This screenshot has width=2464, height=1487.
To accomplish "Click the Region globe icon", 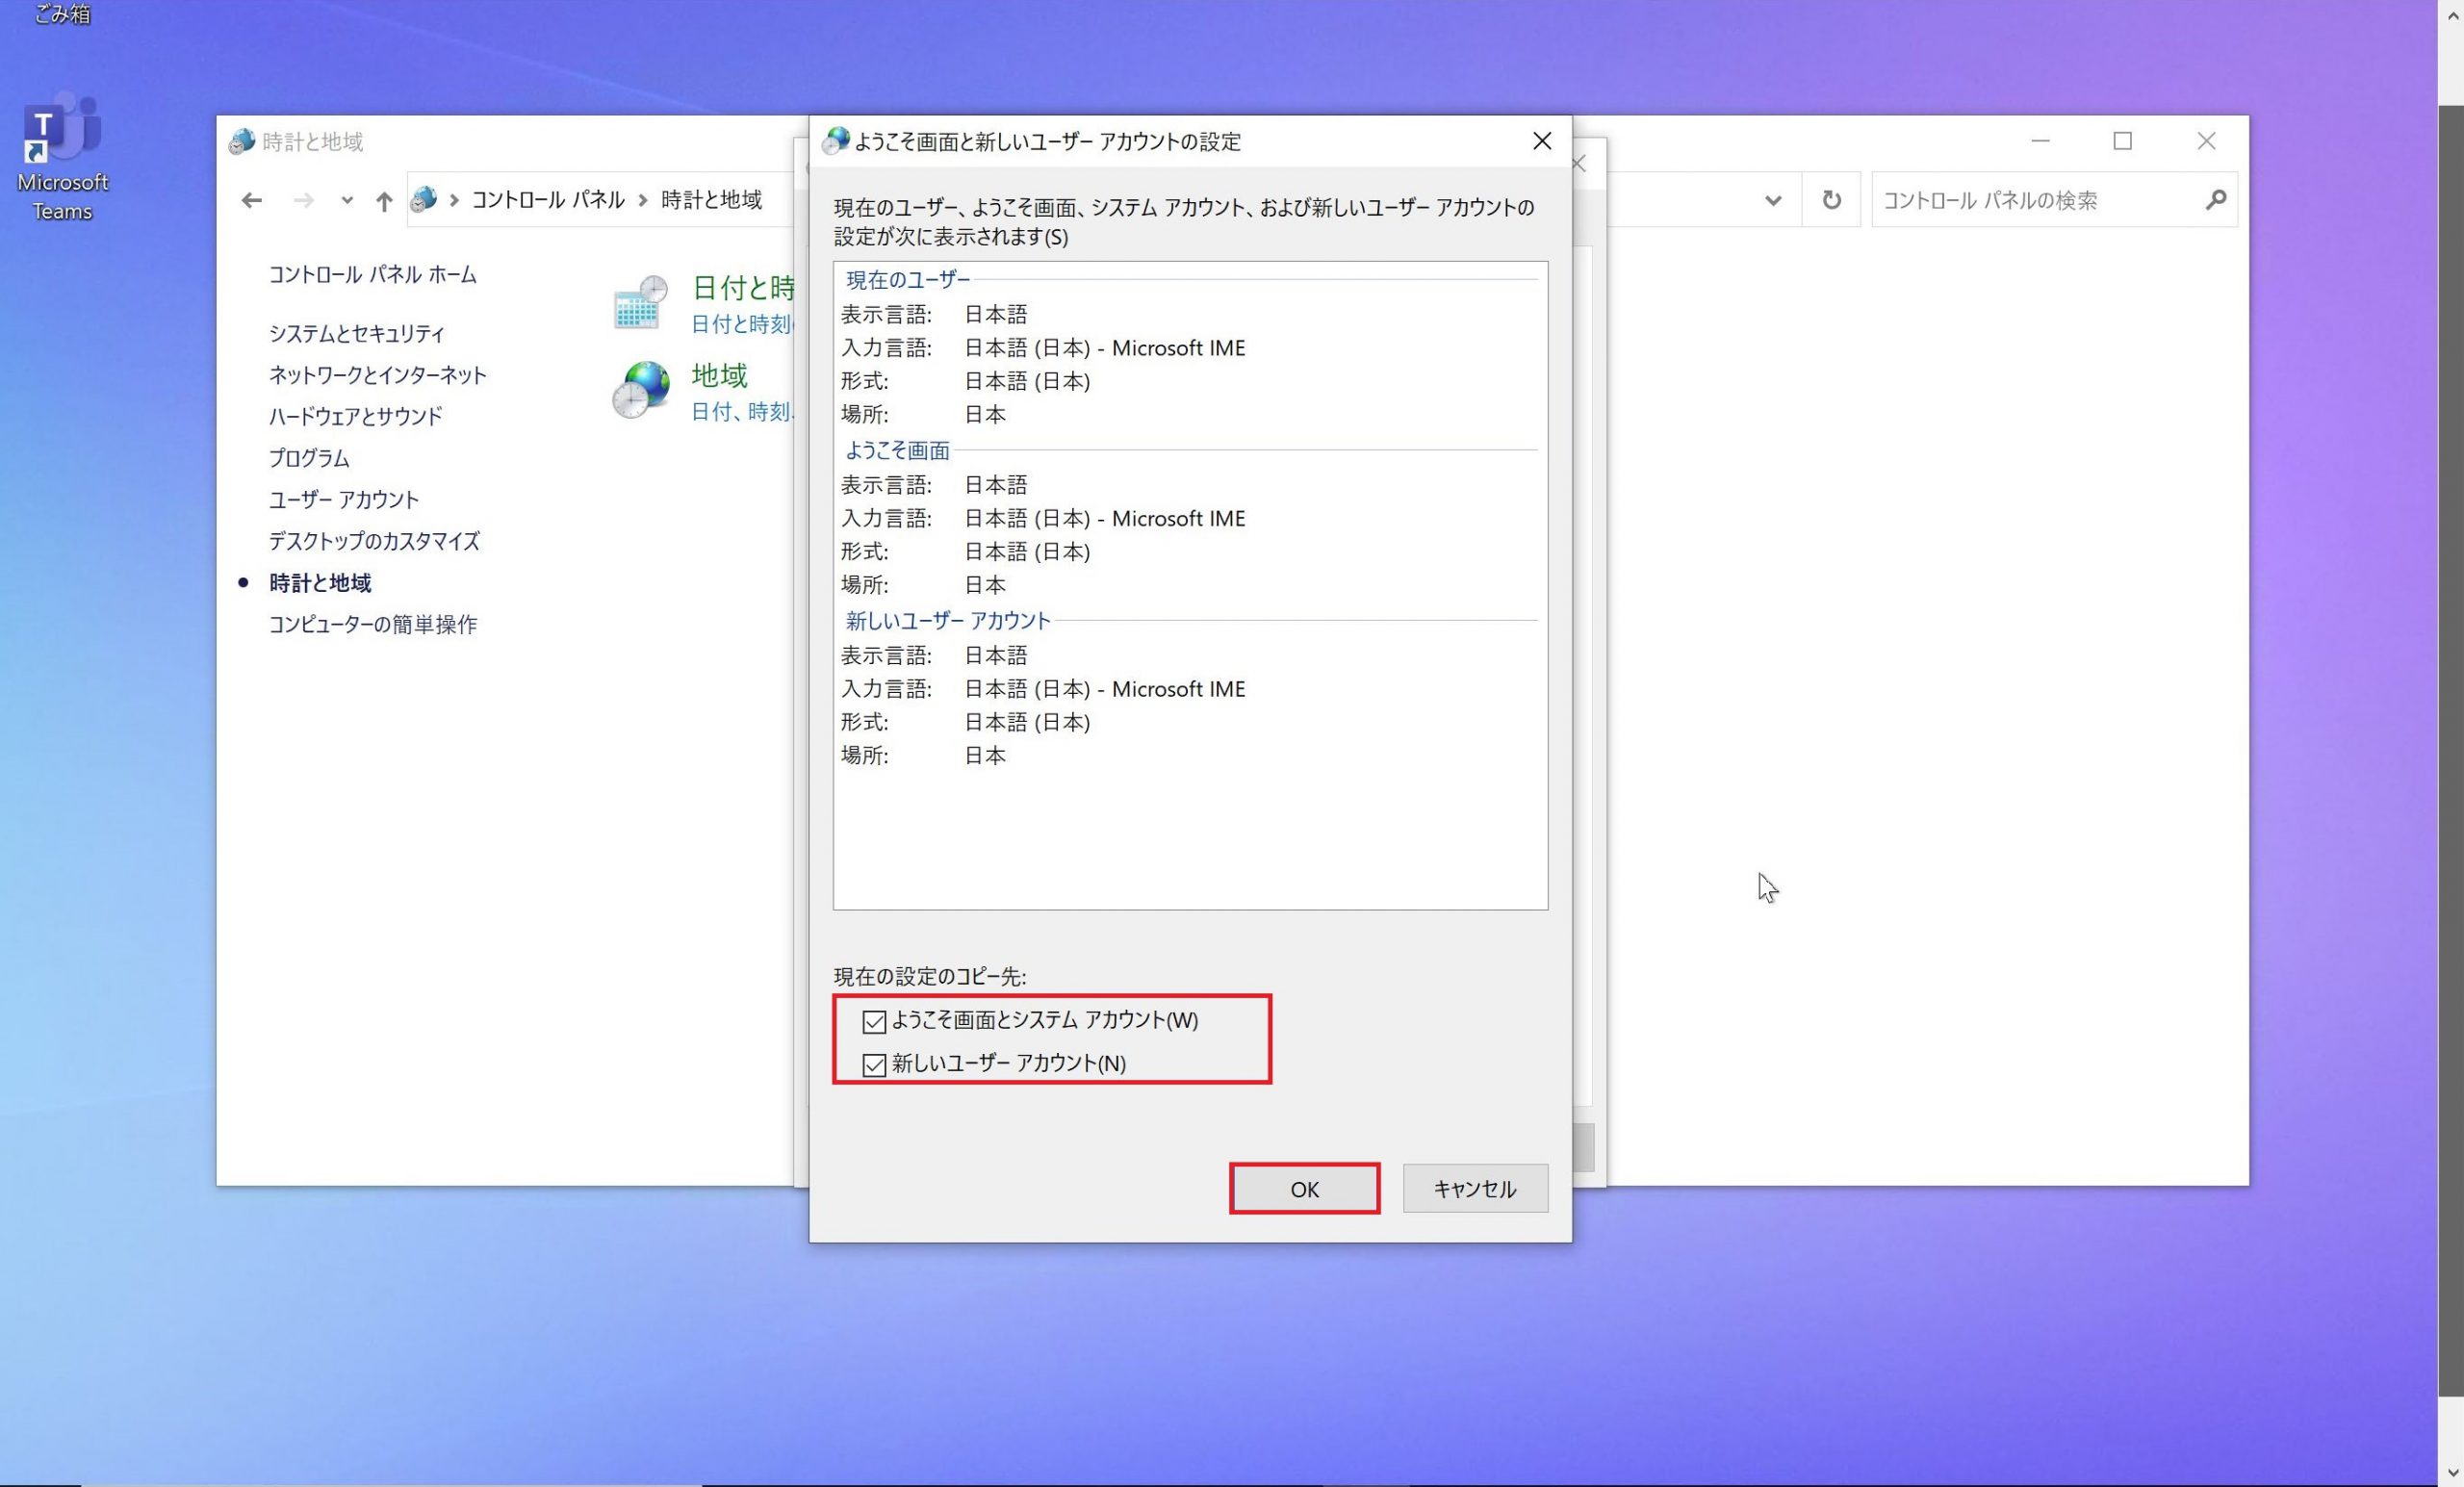I will (x=640, y=390).
